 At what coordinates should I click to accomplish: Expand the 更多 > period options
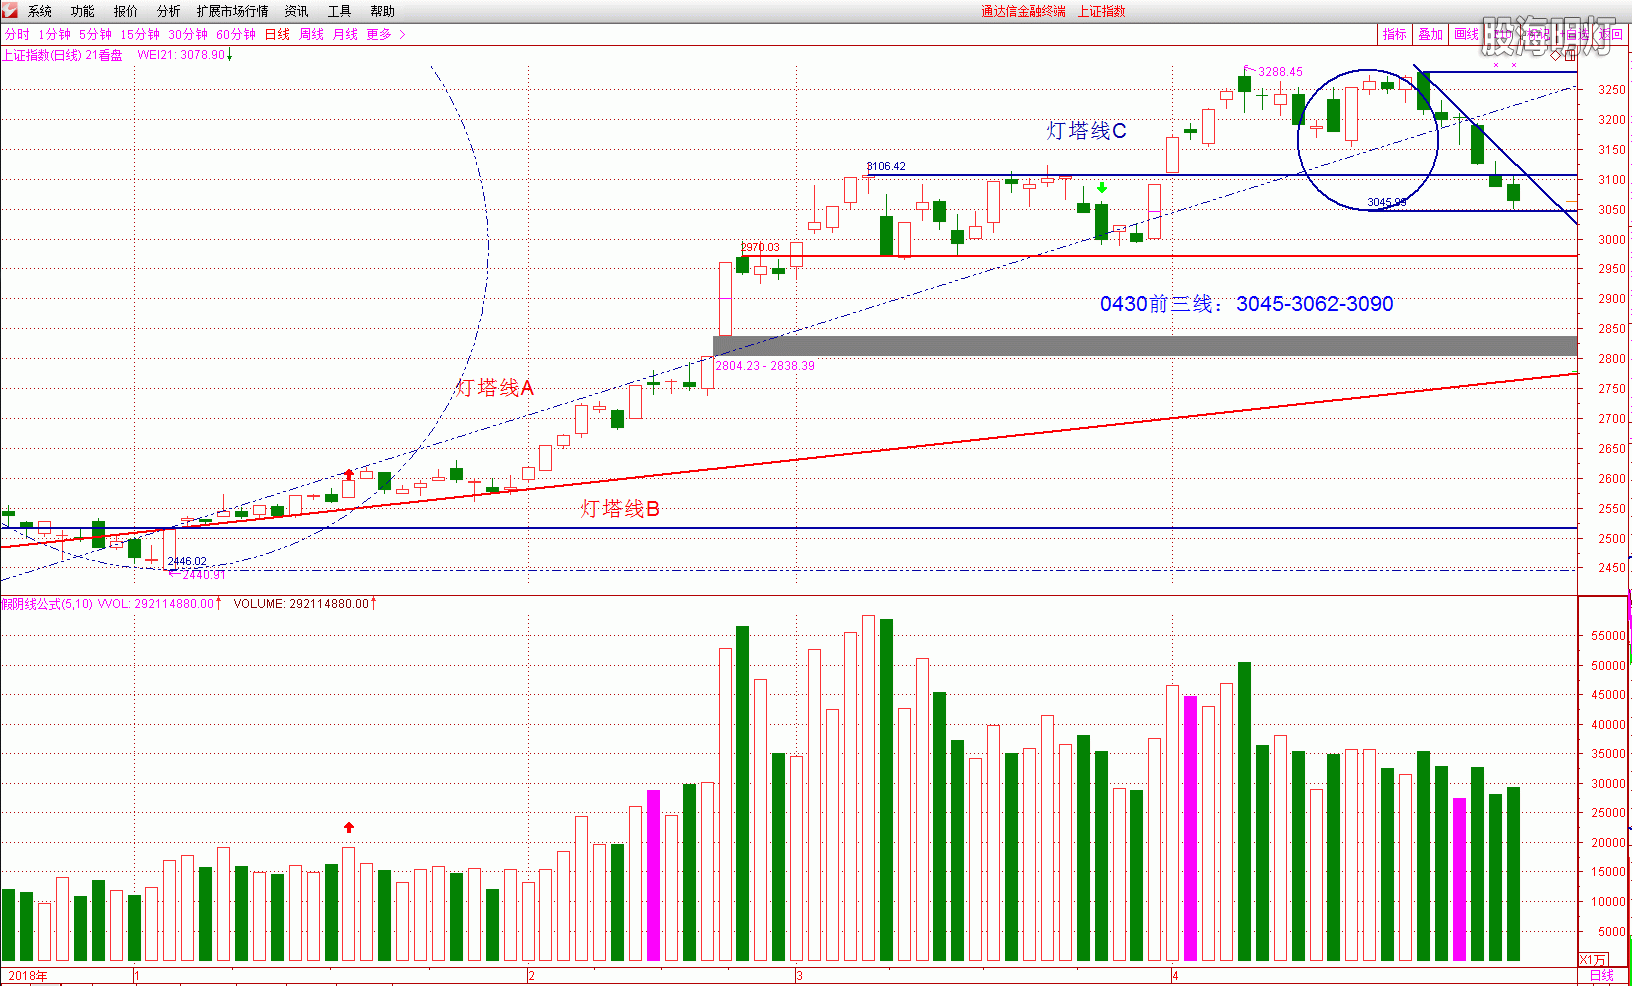(386, 34)
